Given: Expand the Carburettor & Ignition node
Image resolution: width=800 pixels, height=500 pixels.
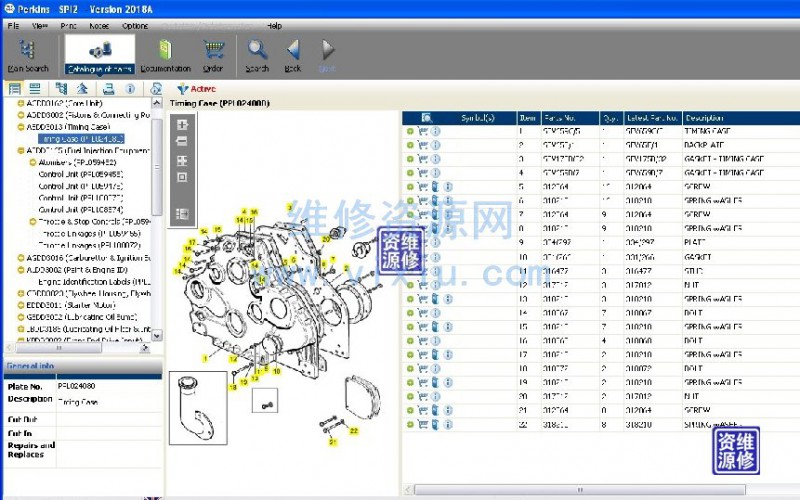Looking at the screenshot, I should coord(21,258).
